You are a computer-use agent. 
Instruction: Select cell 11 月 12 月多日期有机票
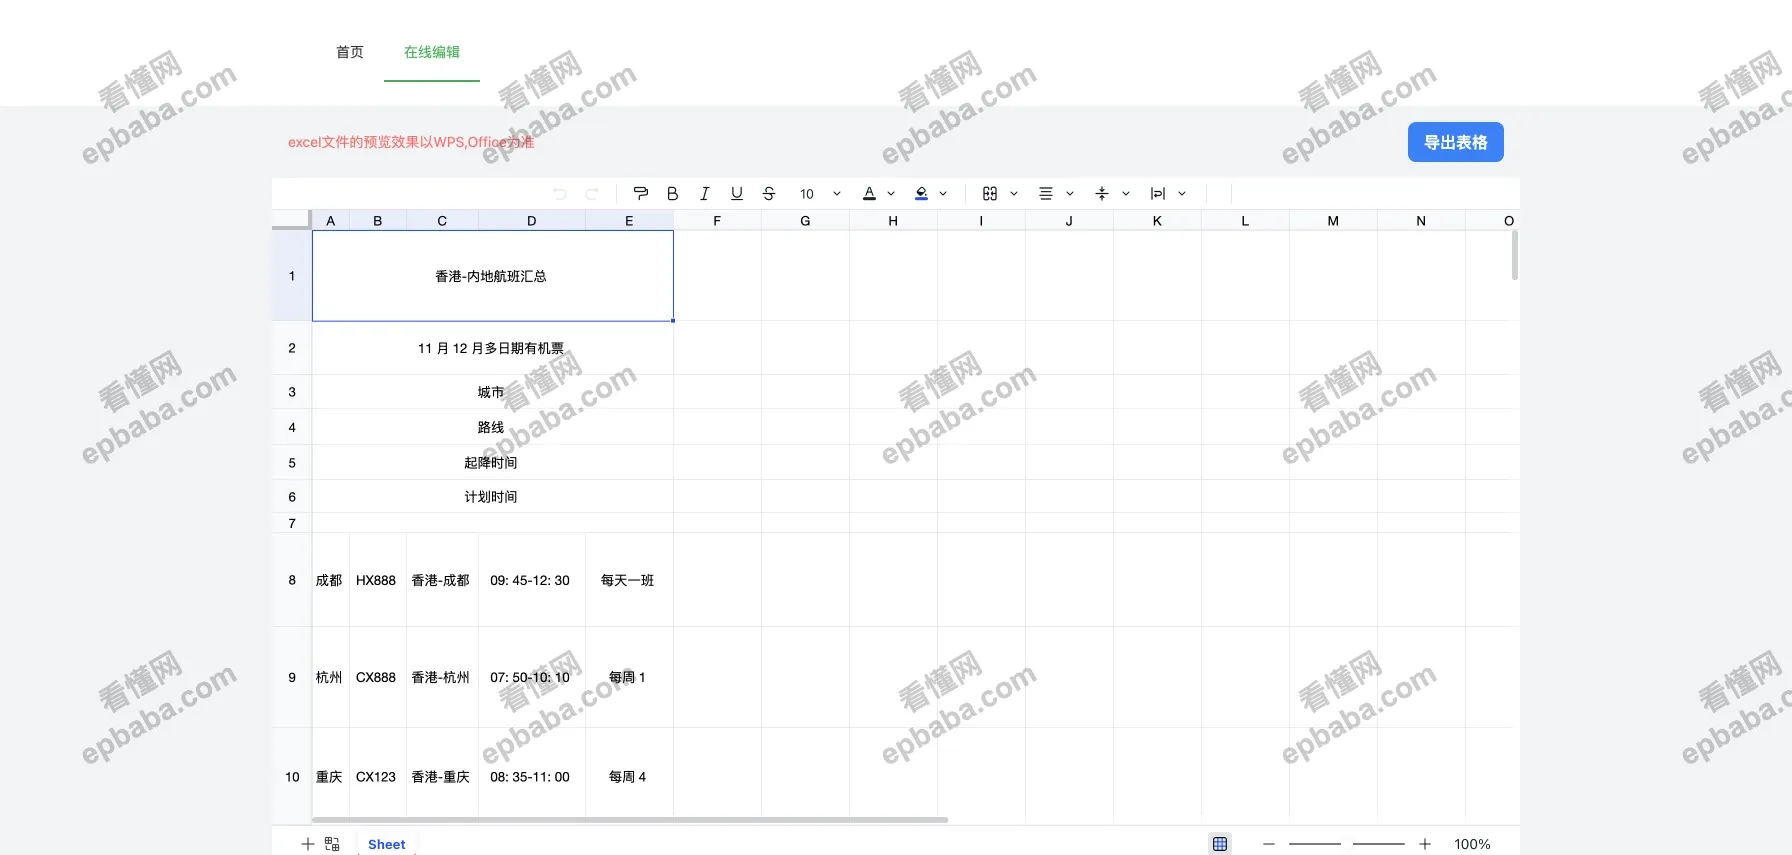click(493, 348)
